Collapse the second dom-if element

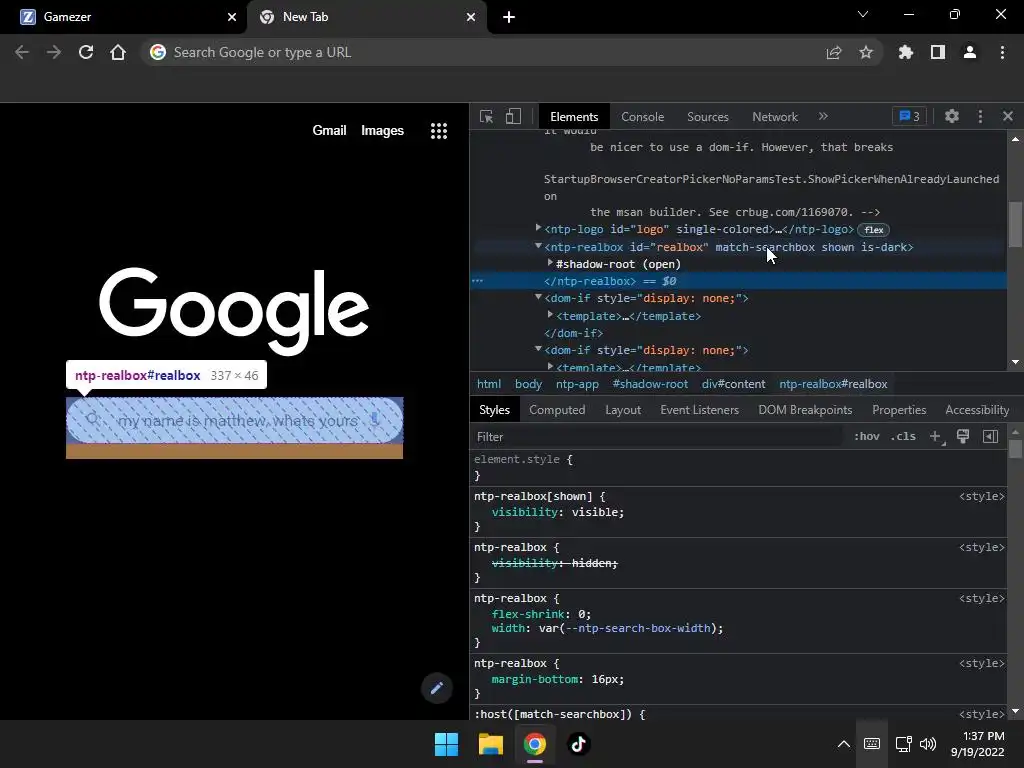click(x=538, y=349)
